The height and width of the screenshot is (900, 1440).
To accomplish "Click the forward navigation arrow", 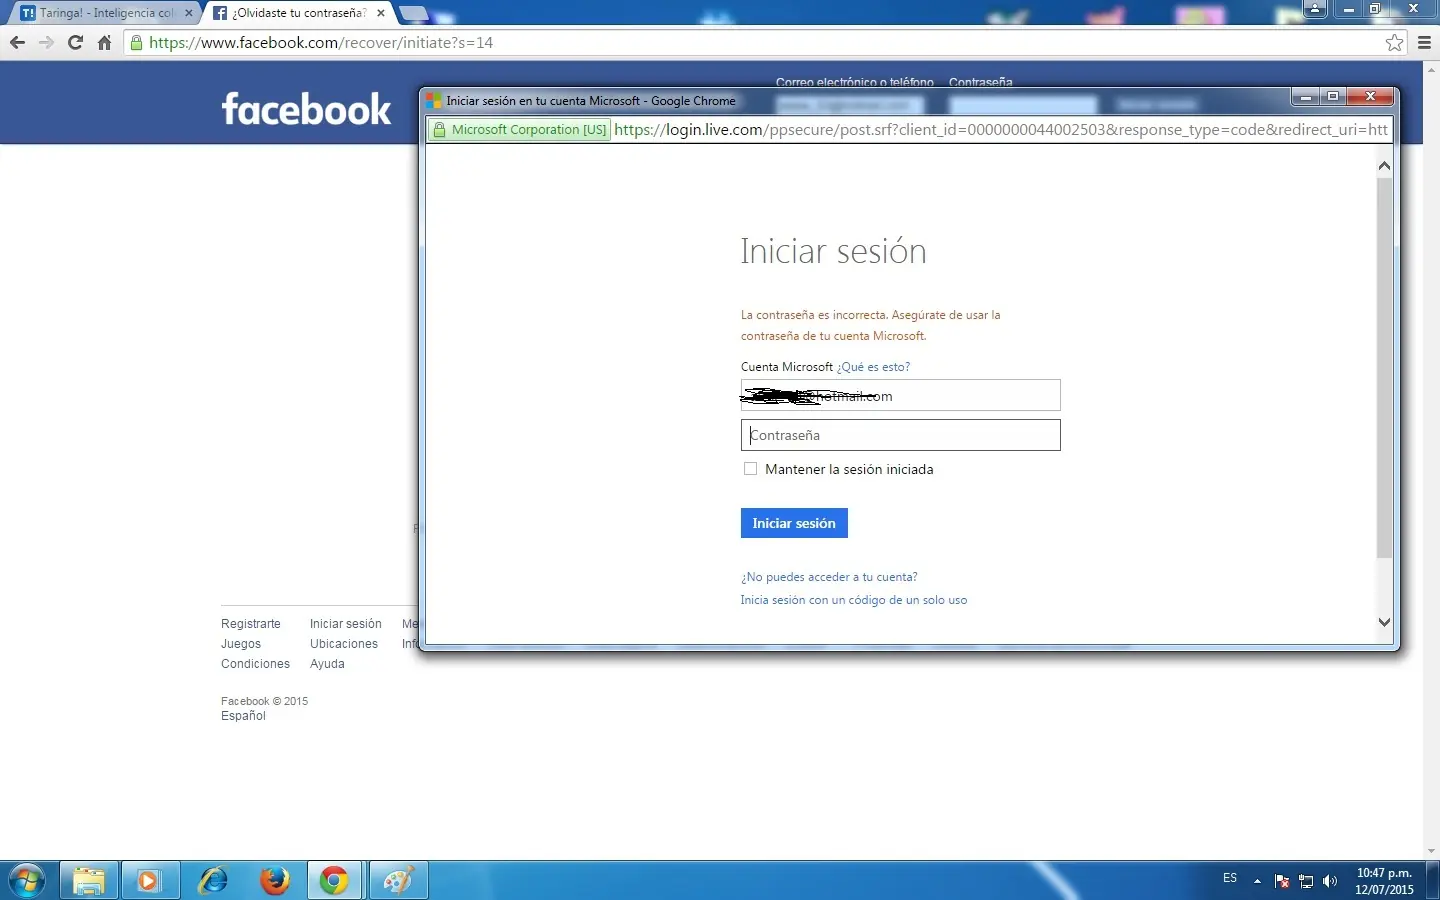I will pos(46,43).
